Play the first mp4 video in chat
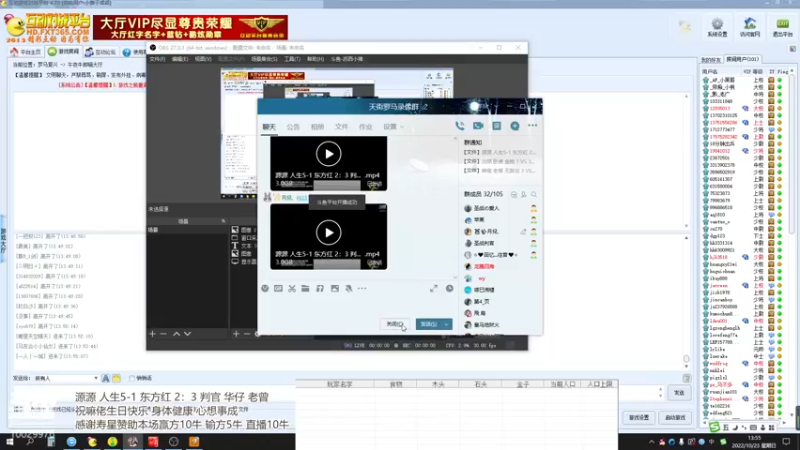This screenshot has width=800, height=450. pyautogui.click(x=329, y=154)
